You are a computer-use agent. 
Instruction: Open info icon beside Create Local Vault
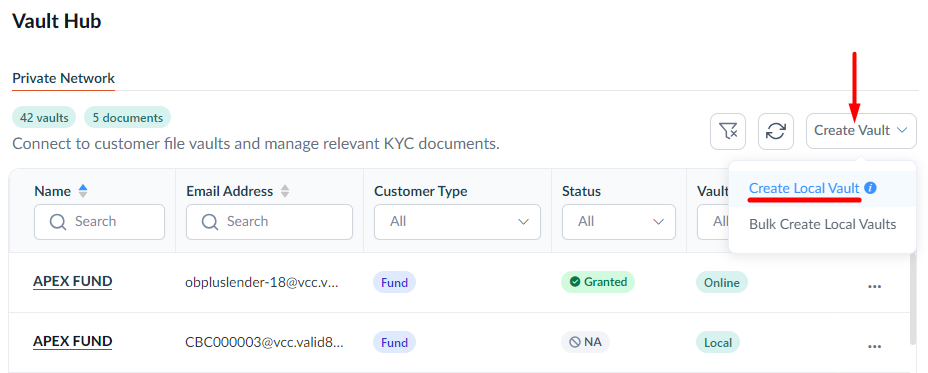tap(870, 188)
